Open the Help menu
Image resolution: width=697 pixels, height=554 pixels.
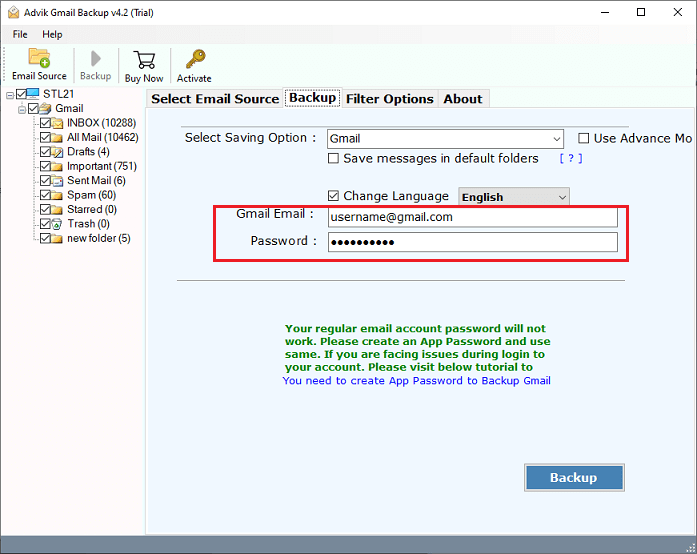coord(52,34)
